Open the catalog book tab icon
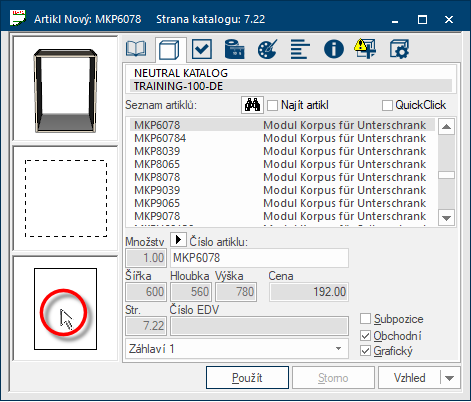This screenshot has height=402, width=471. (x=136, y=49)
